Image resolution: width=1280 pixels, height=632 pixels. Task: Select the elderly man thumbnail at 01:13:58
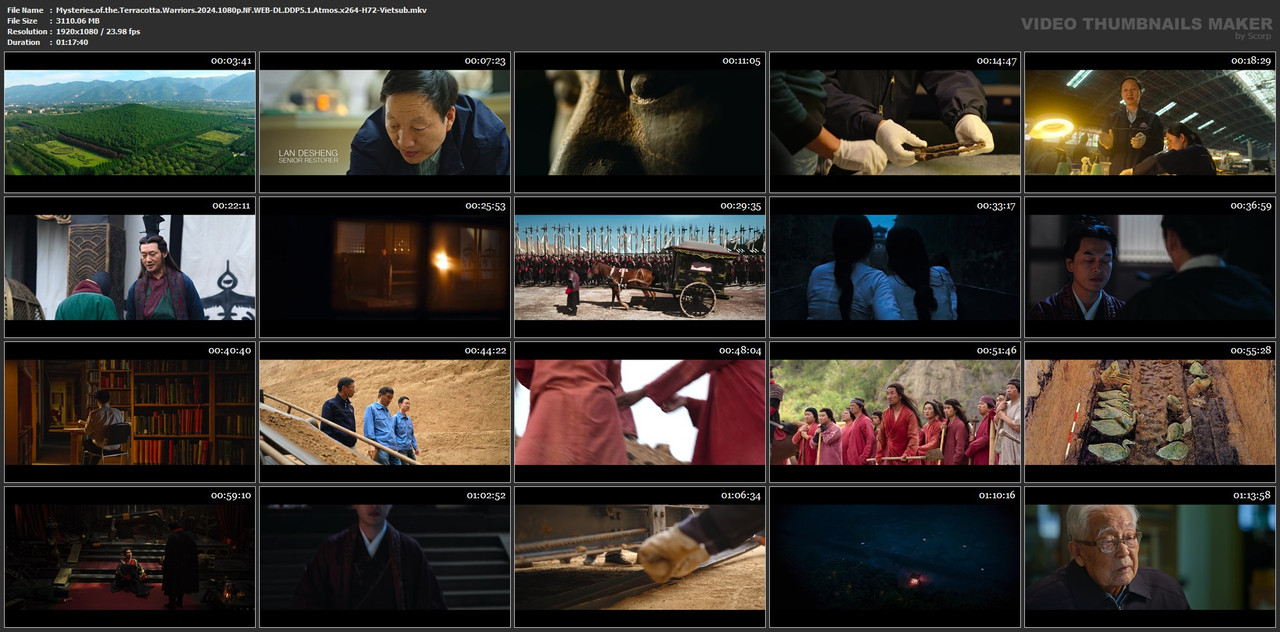(1150, 557)
